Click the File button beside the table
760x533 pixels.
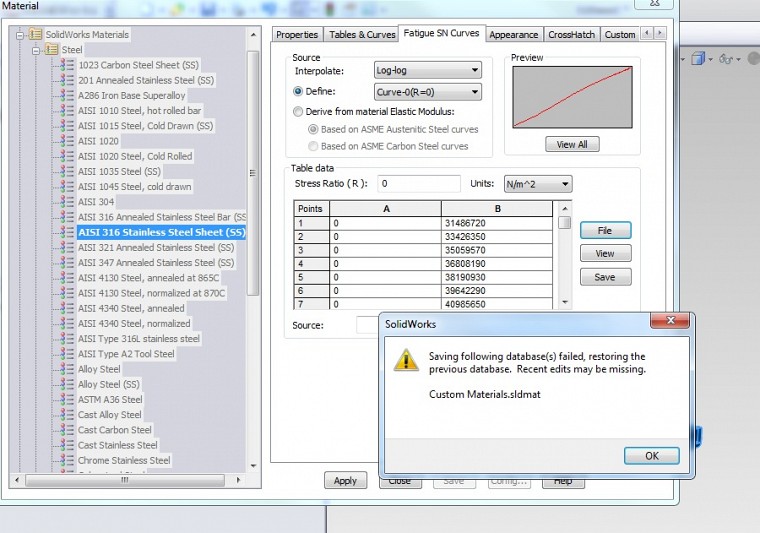click(605, 231)
